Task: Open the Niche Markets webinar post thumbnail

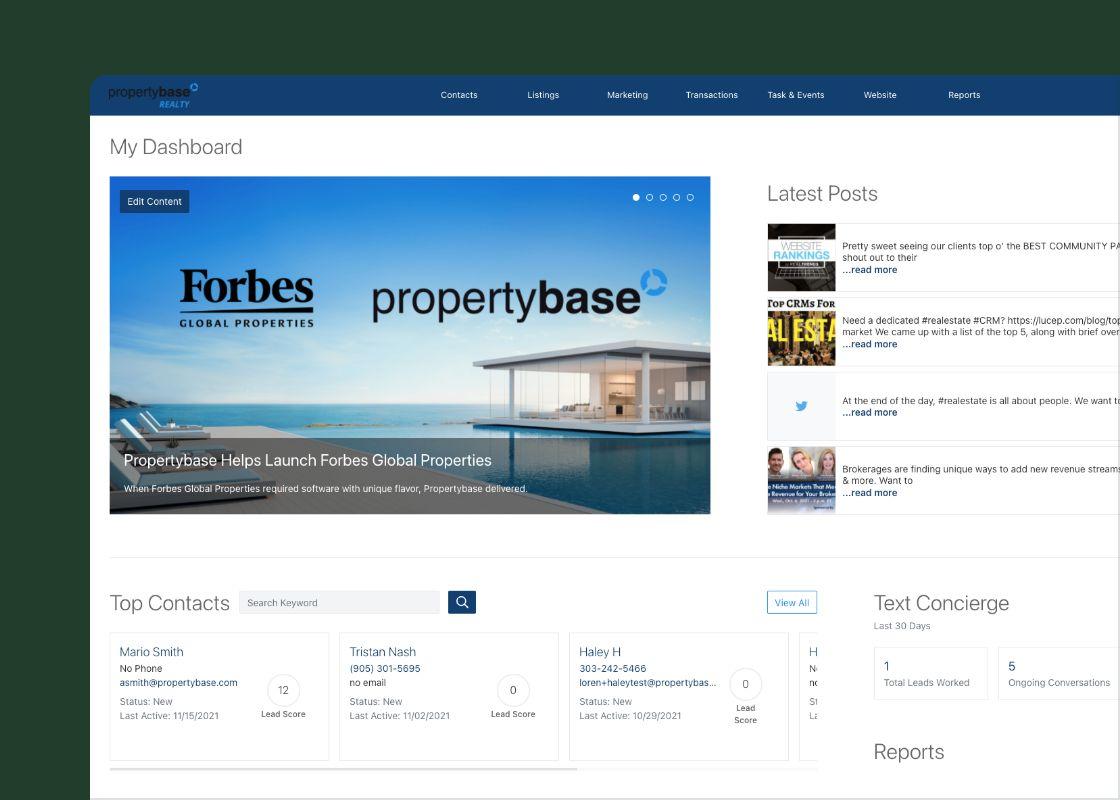Action: tap(801, 480)
